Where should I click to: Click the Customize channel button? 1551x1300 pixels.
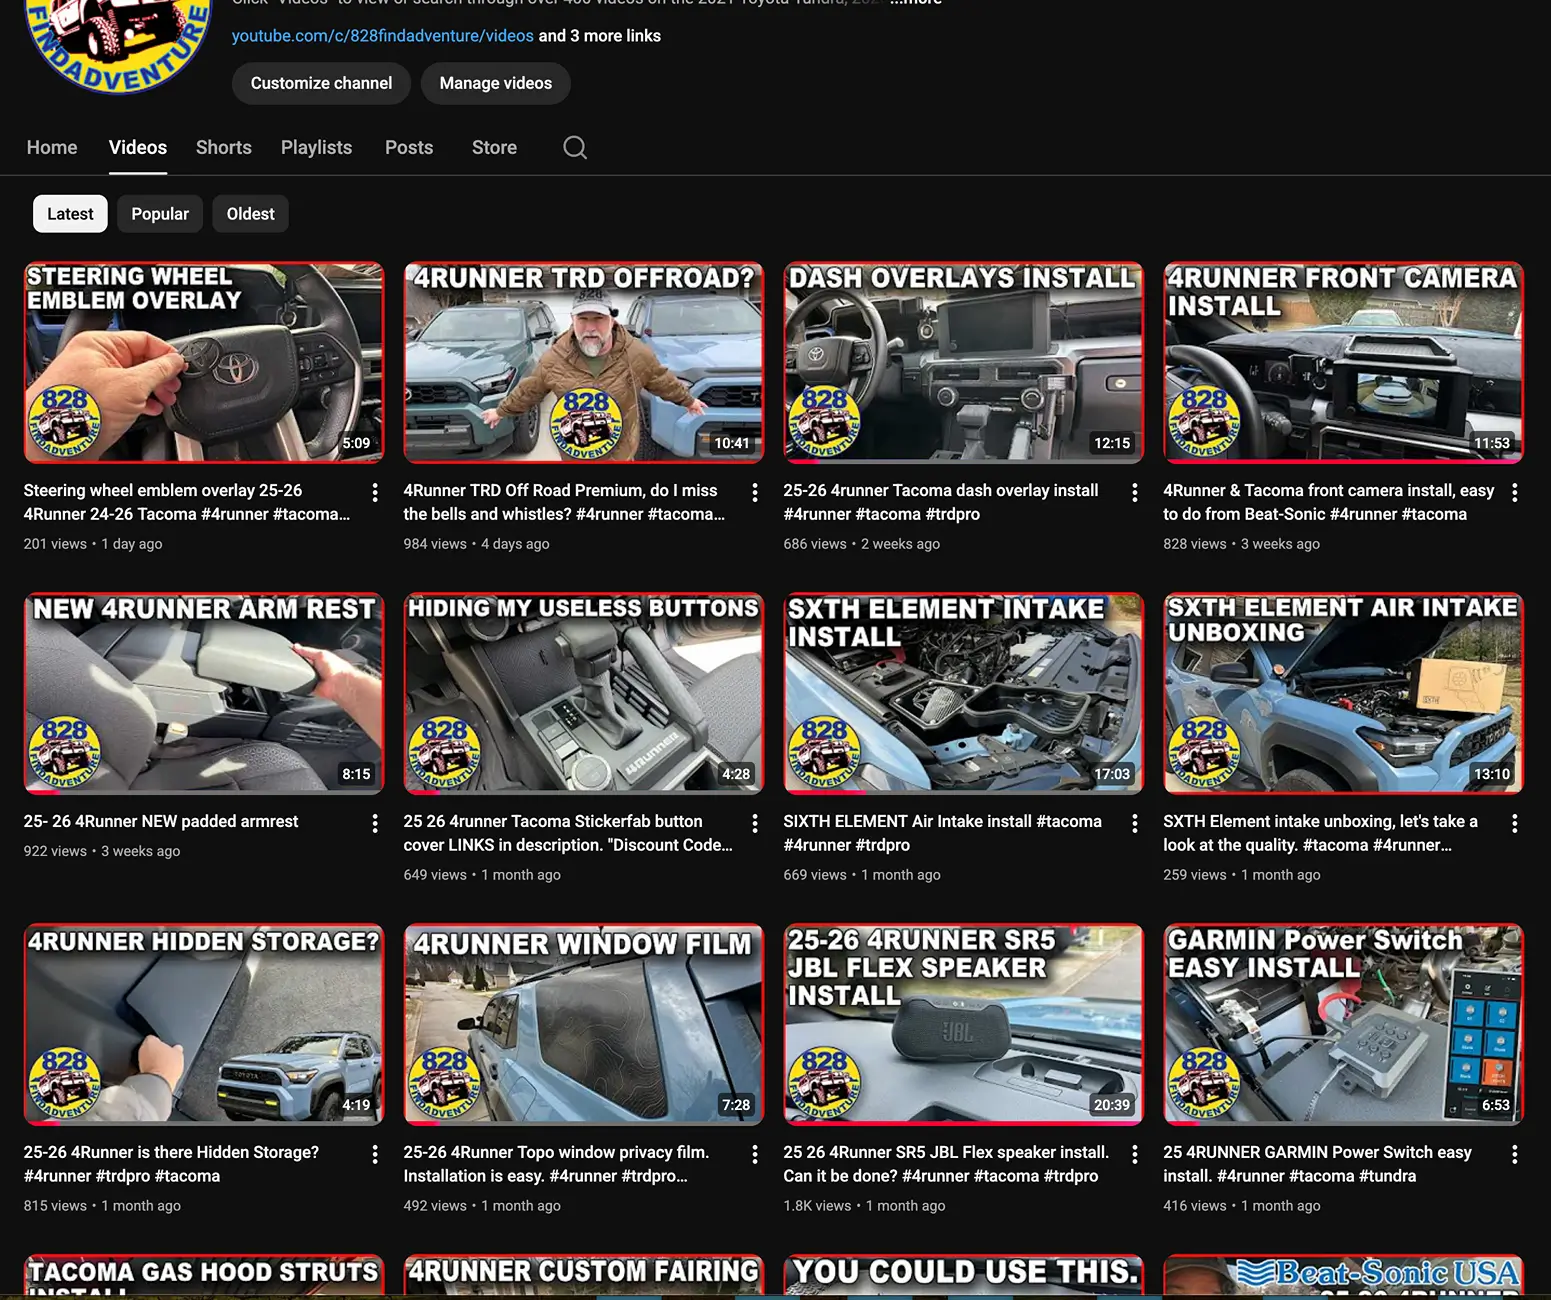pyautogui.click(x=320, y=83)
